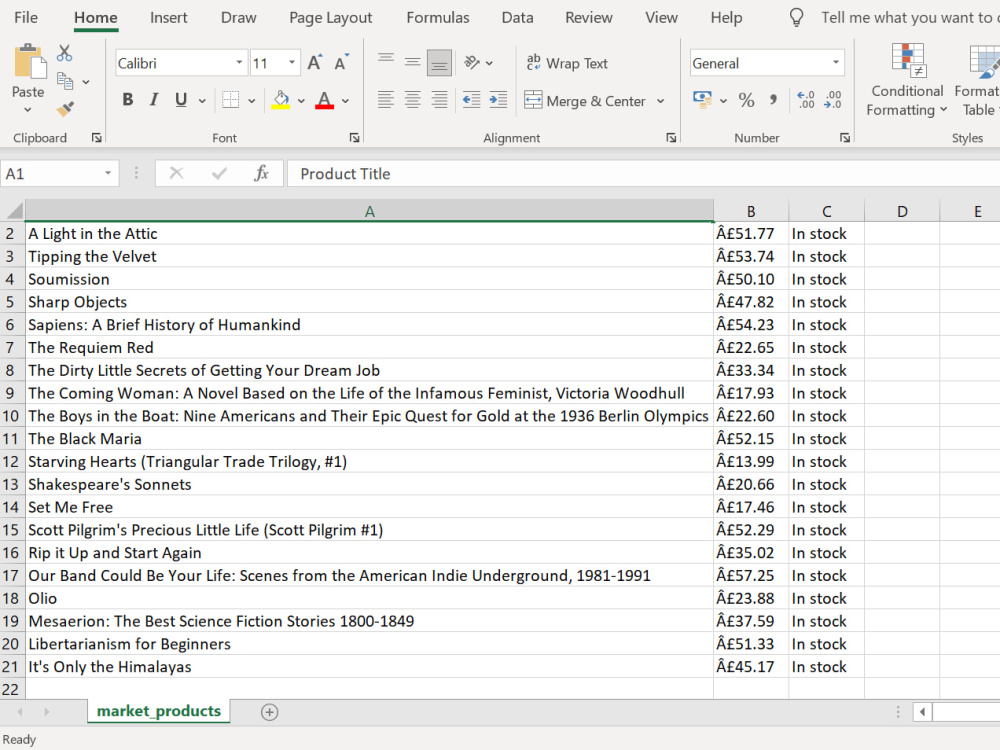The image size is (1000, 750).
Task: Select the market_products sheet tab
Action: point(159,711)
